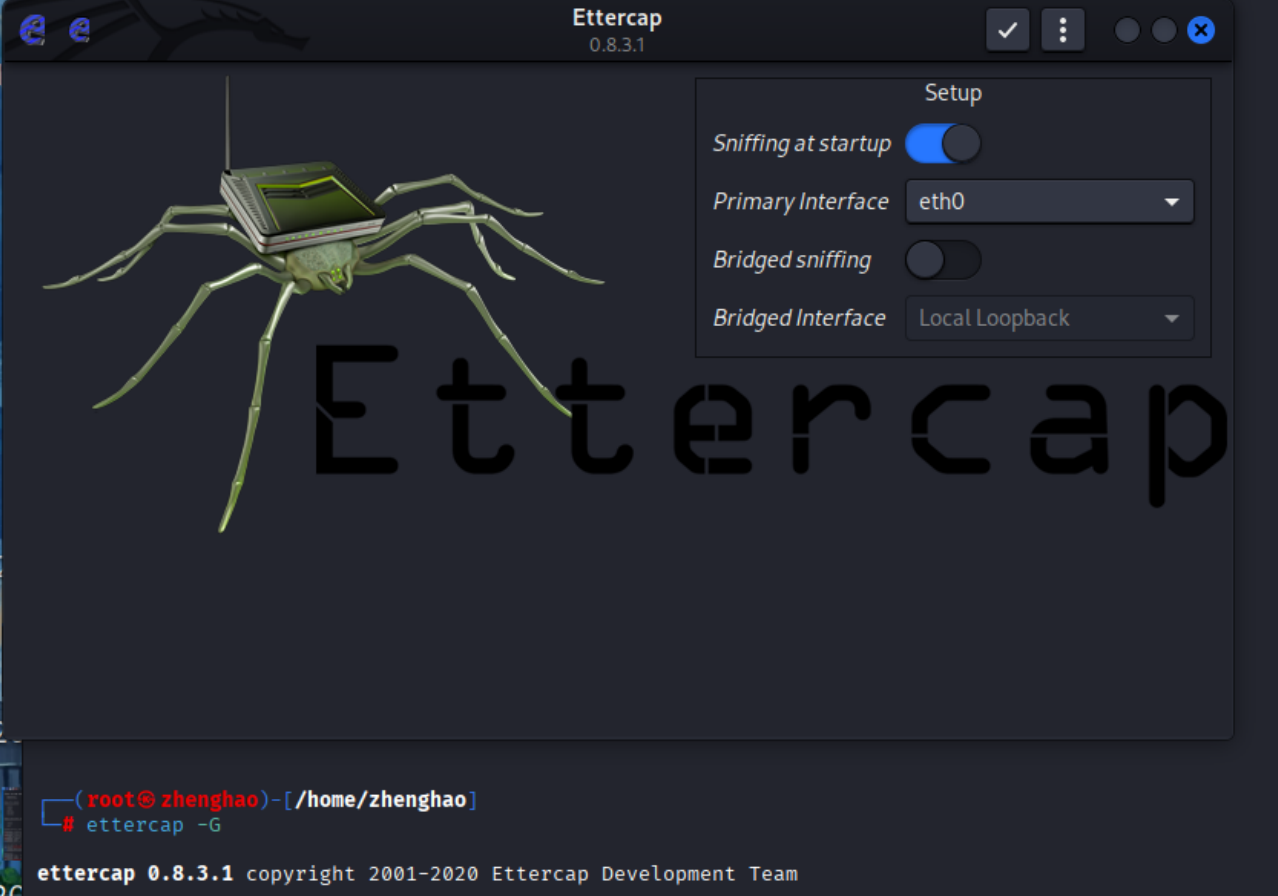This screenshot has height=896, width=1278.
Task: Click 'ettercap -G' command in terminal
Action: [x=153, y=825]
